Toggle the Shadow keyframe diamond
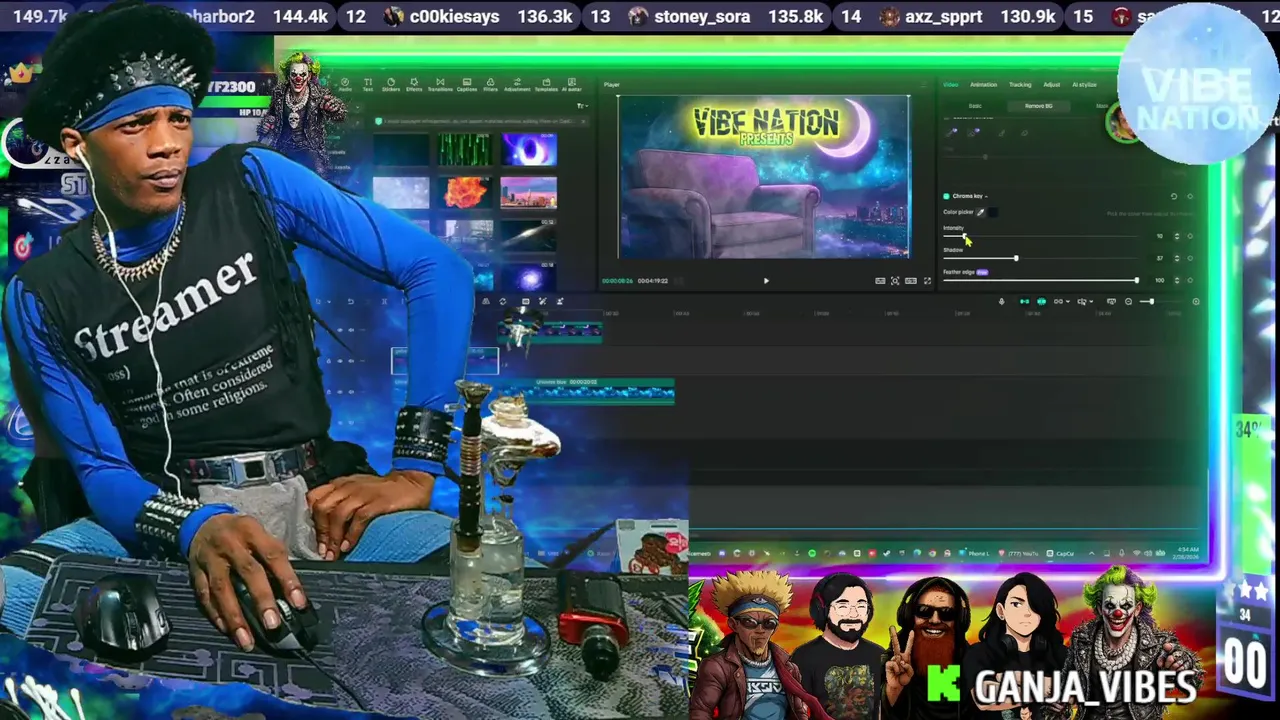The height and width of the screenshot is (720, 1280). click(x=1190, y=258)
